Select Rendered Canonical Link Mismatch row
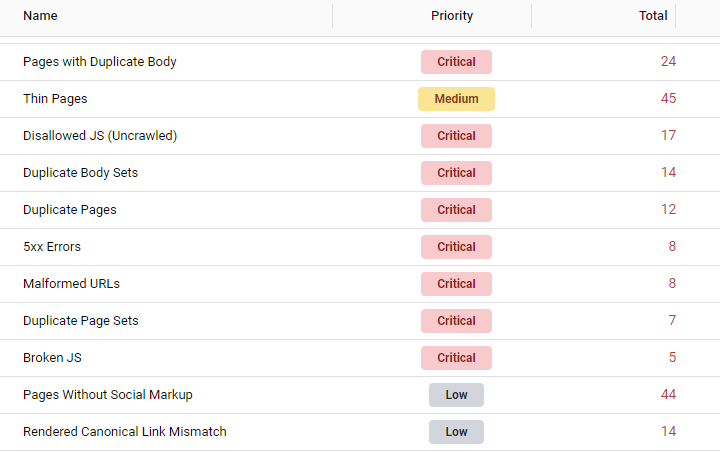Screen dimensions: 720x452 click(125, 432)
